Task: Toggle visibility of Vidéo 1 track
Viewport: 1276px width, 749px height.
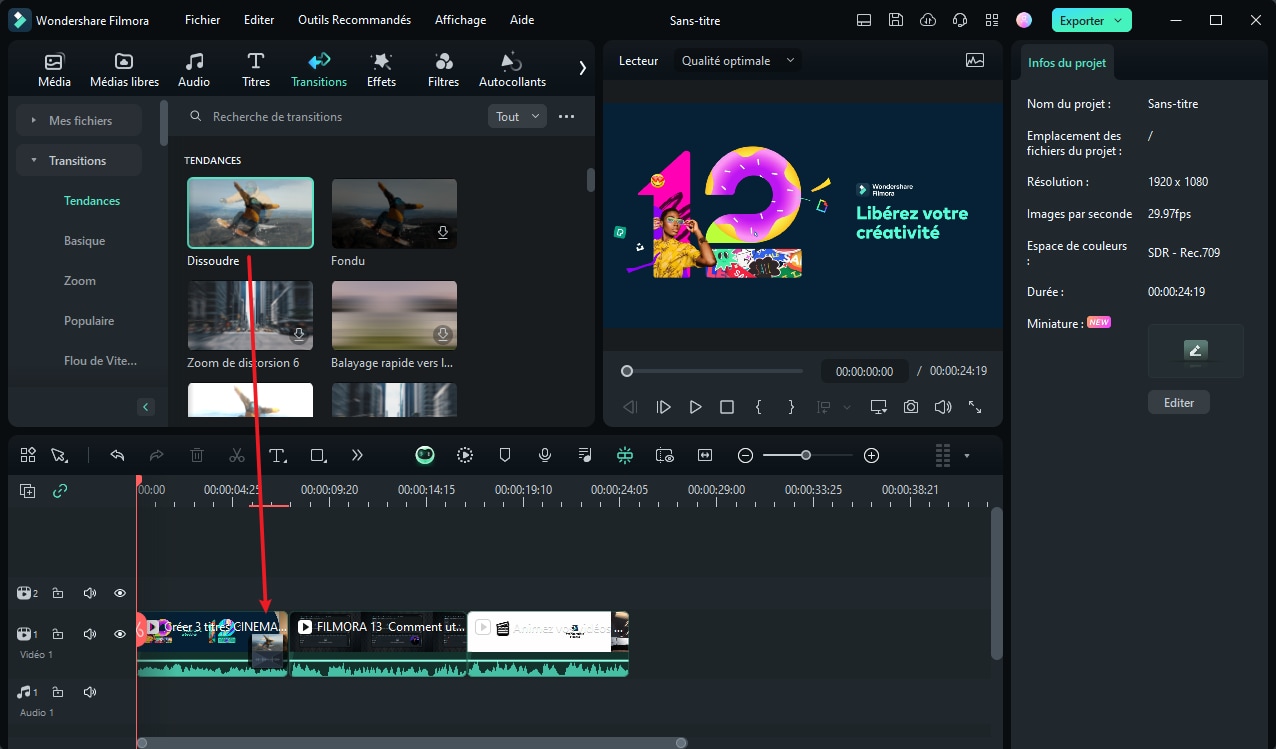Action: pyautogui.click(x=120, y=634)
